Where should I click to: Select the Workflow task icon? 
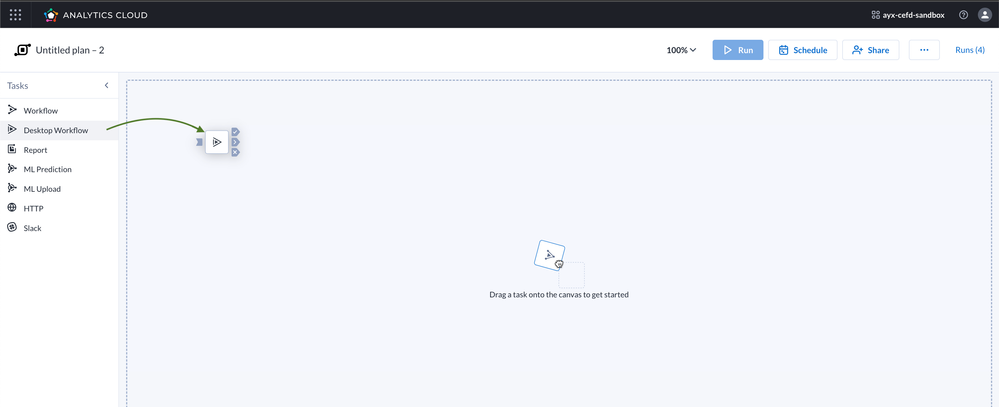(11, 110)
